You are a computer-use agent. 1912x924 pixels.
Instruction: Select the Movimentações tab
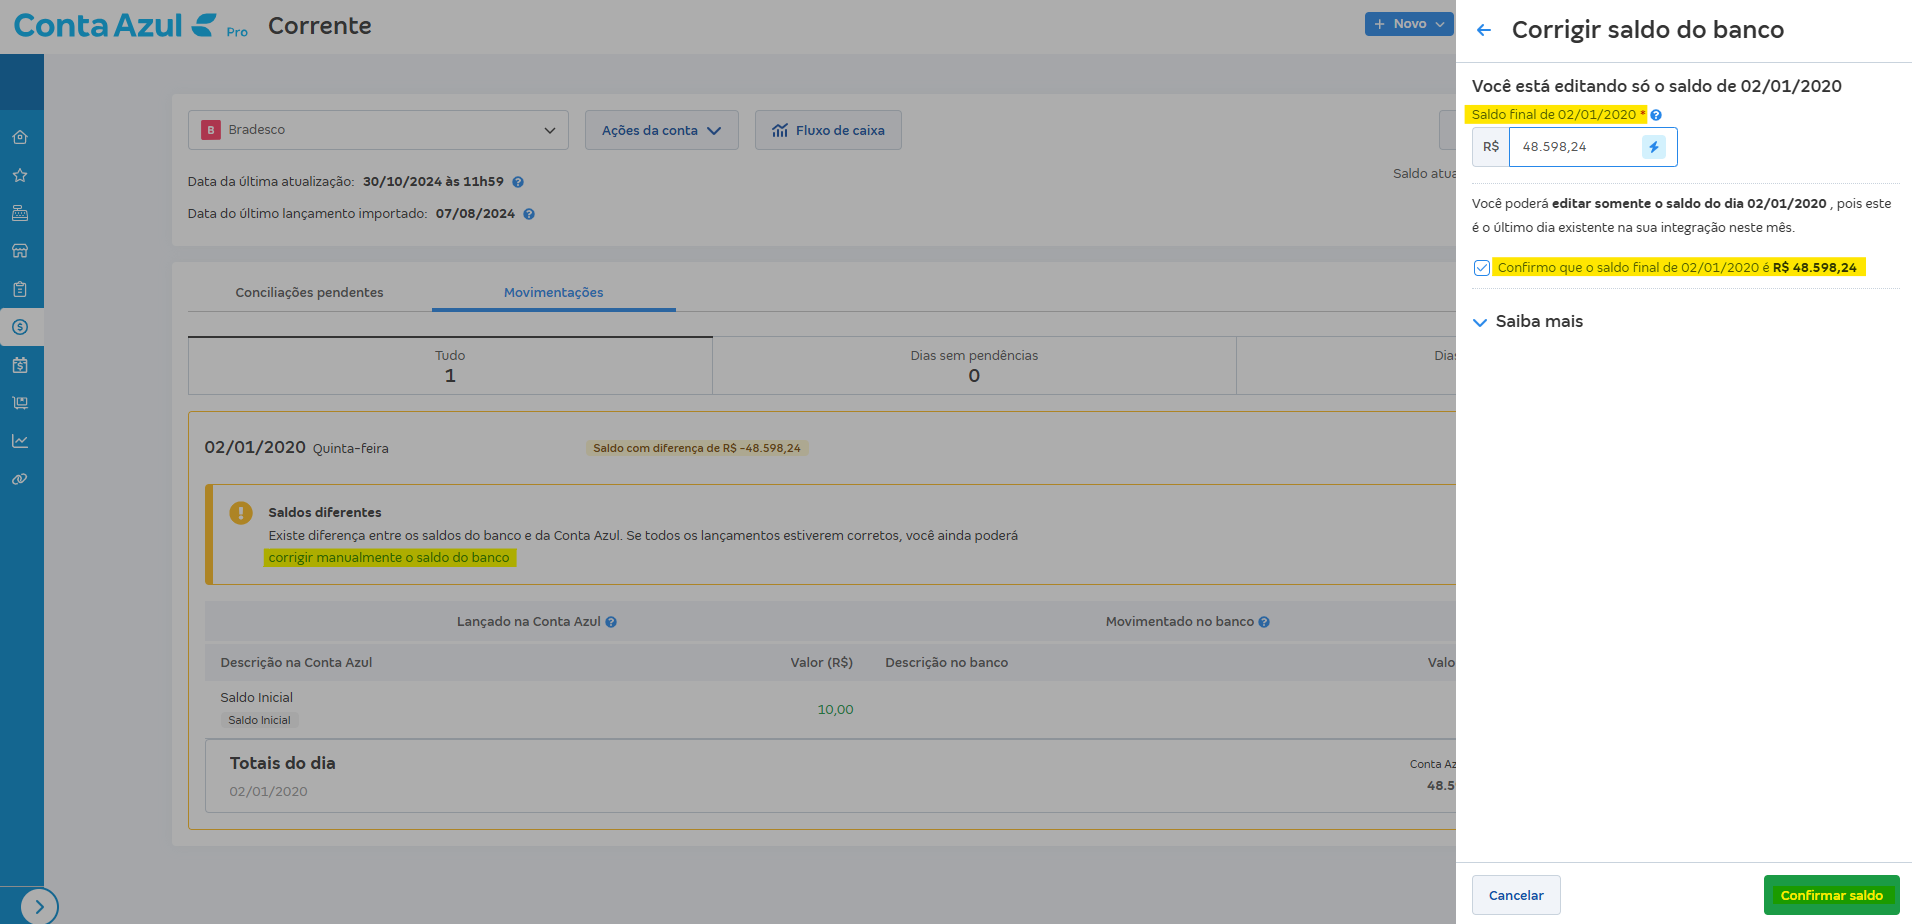[553, 292]
